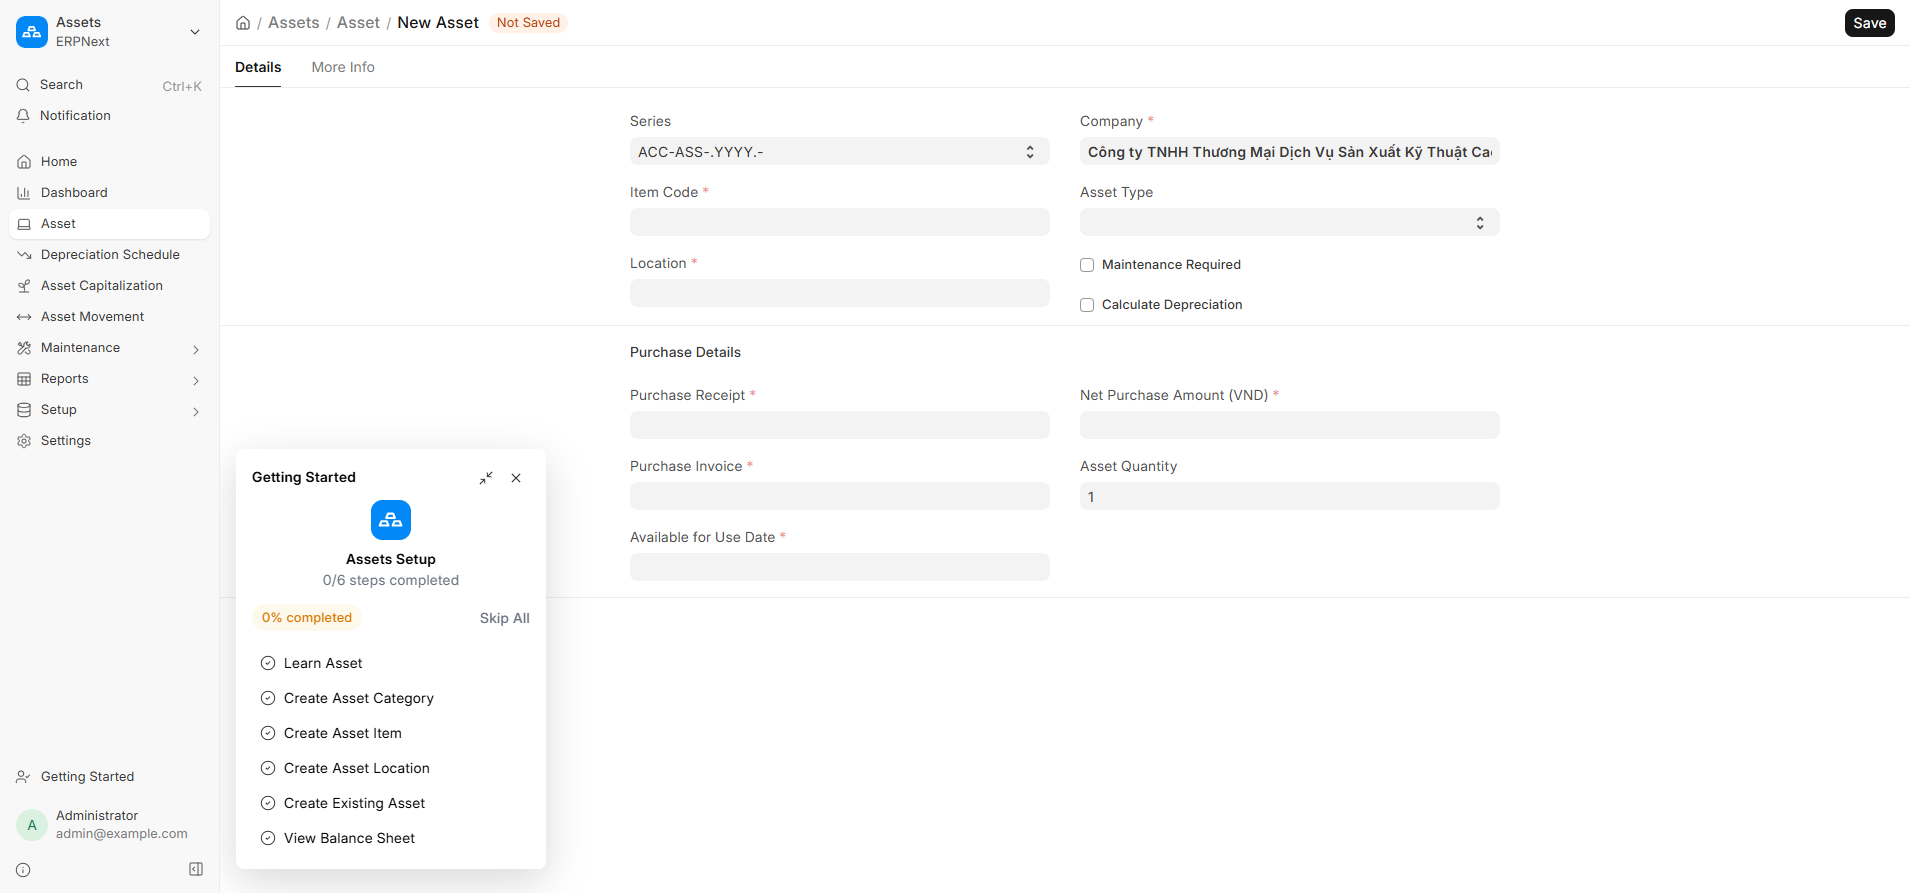Click the Company field
The height and width of the screenshot is (893, 1920).
[x=1290, y=152]
